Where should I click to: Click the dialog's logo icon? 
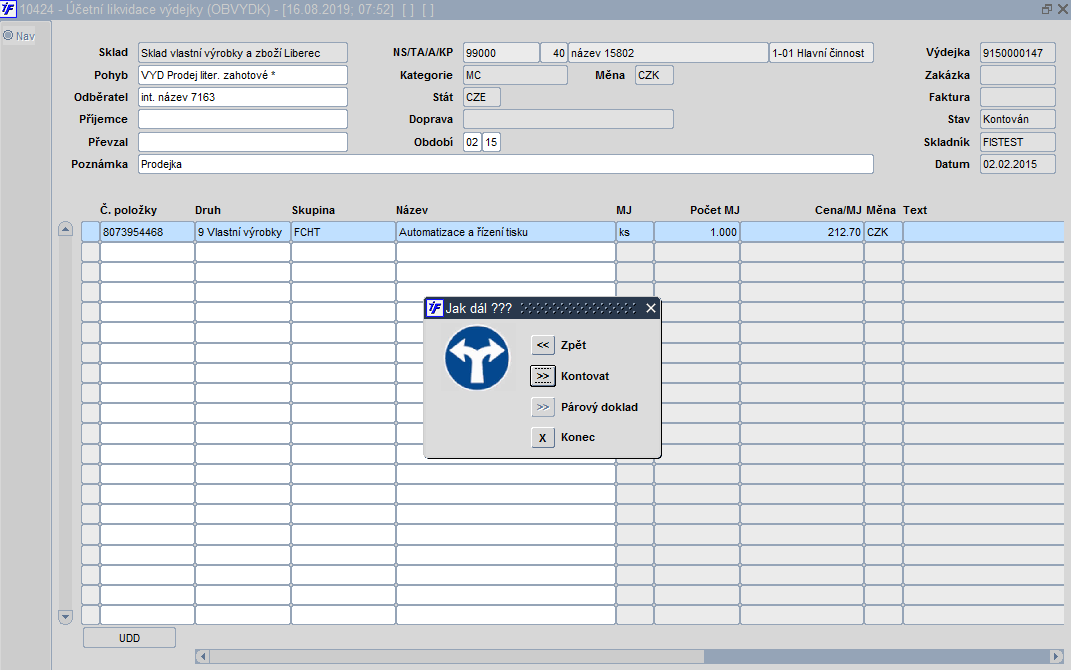434,308
